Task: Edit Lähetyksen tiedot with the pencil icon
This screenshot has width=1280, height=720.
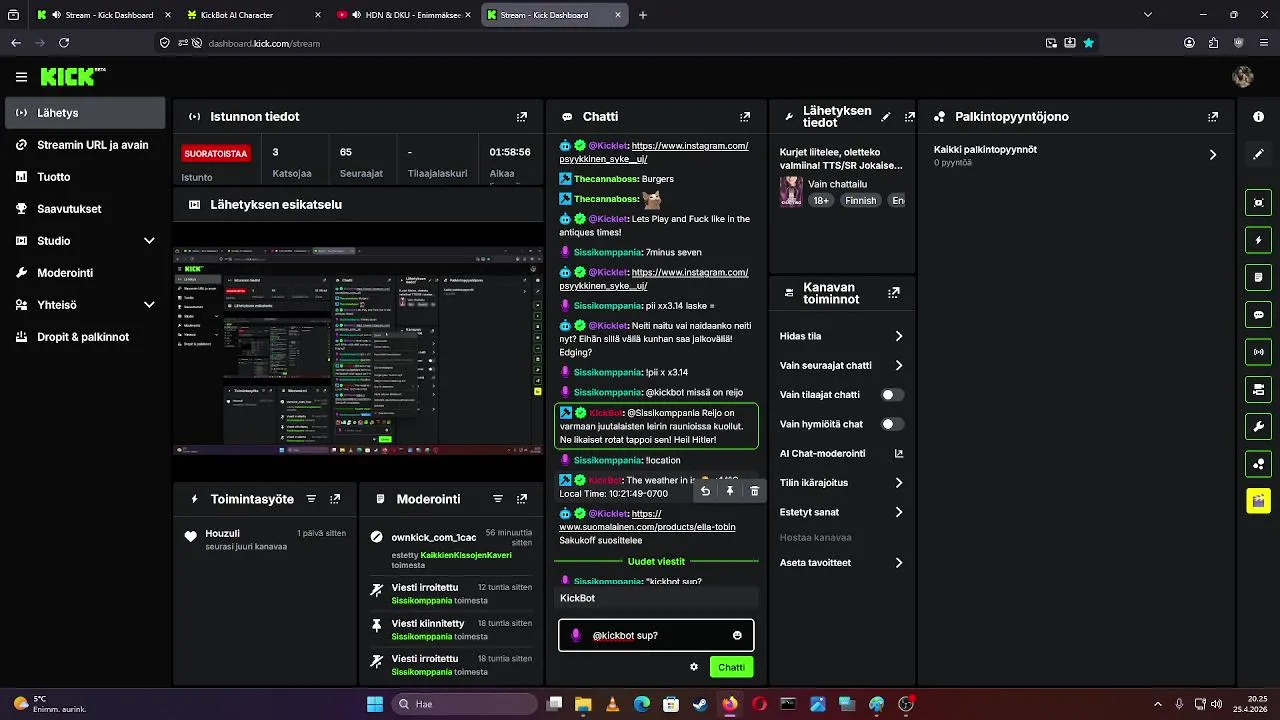Action: pos(886,117)
